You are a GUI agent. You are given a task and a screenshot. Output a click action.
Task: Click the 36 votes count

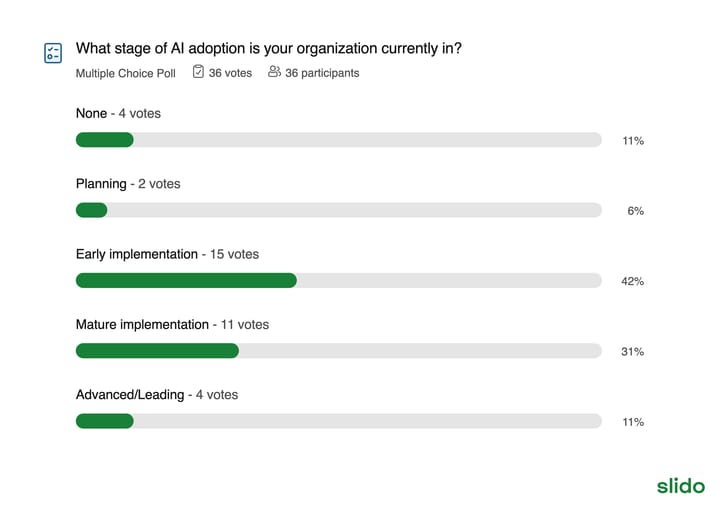[x=230, y=73]
